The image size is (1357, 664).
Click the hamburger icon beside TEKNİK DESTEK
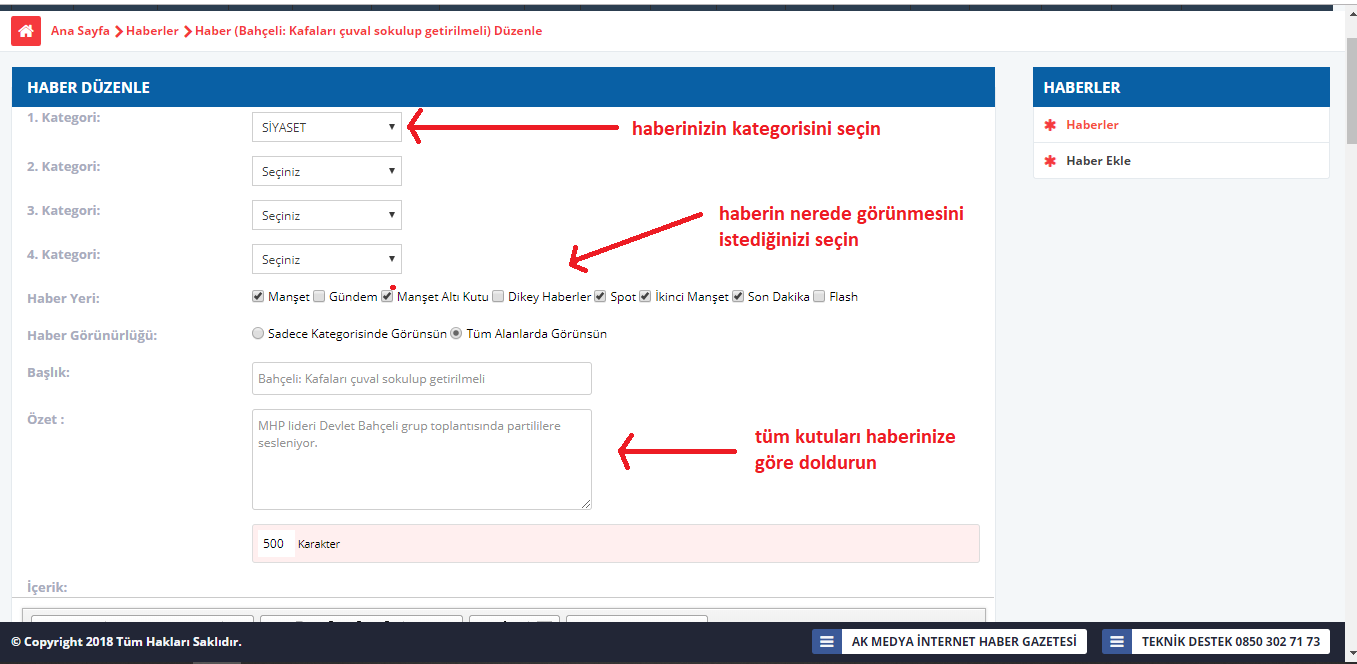point(1117,641)
